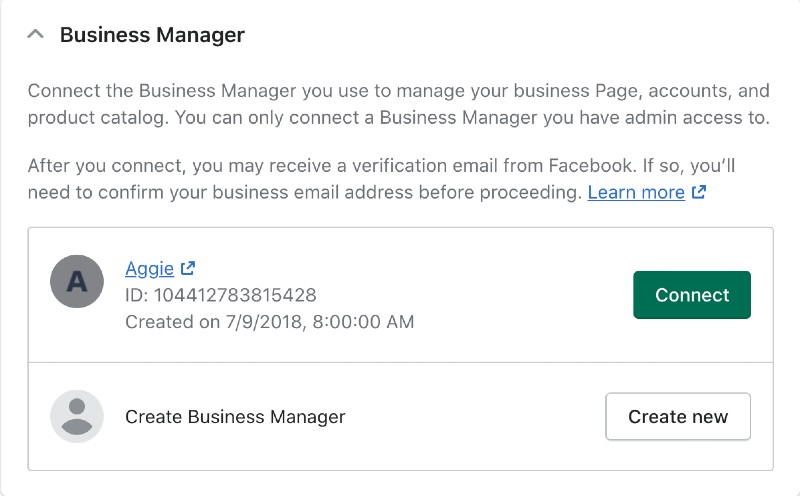Click the default person avatar icon
Image resolution: width=800 pixels, height=496 pixels.
(x=77, y=416)
